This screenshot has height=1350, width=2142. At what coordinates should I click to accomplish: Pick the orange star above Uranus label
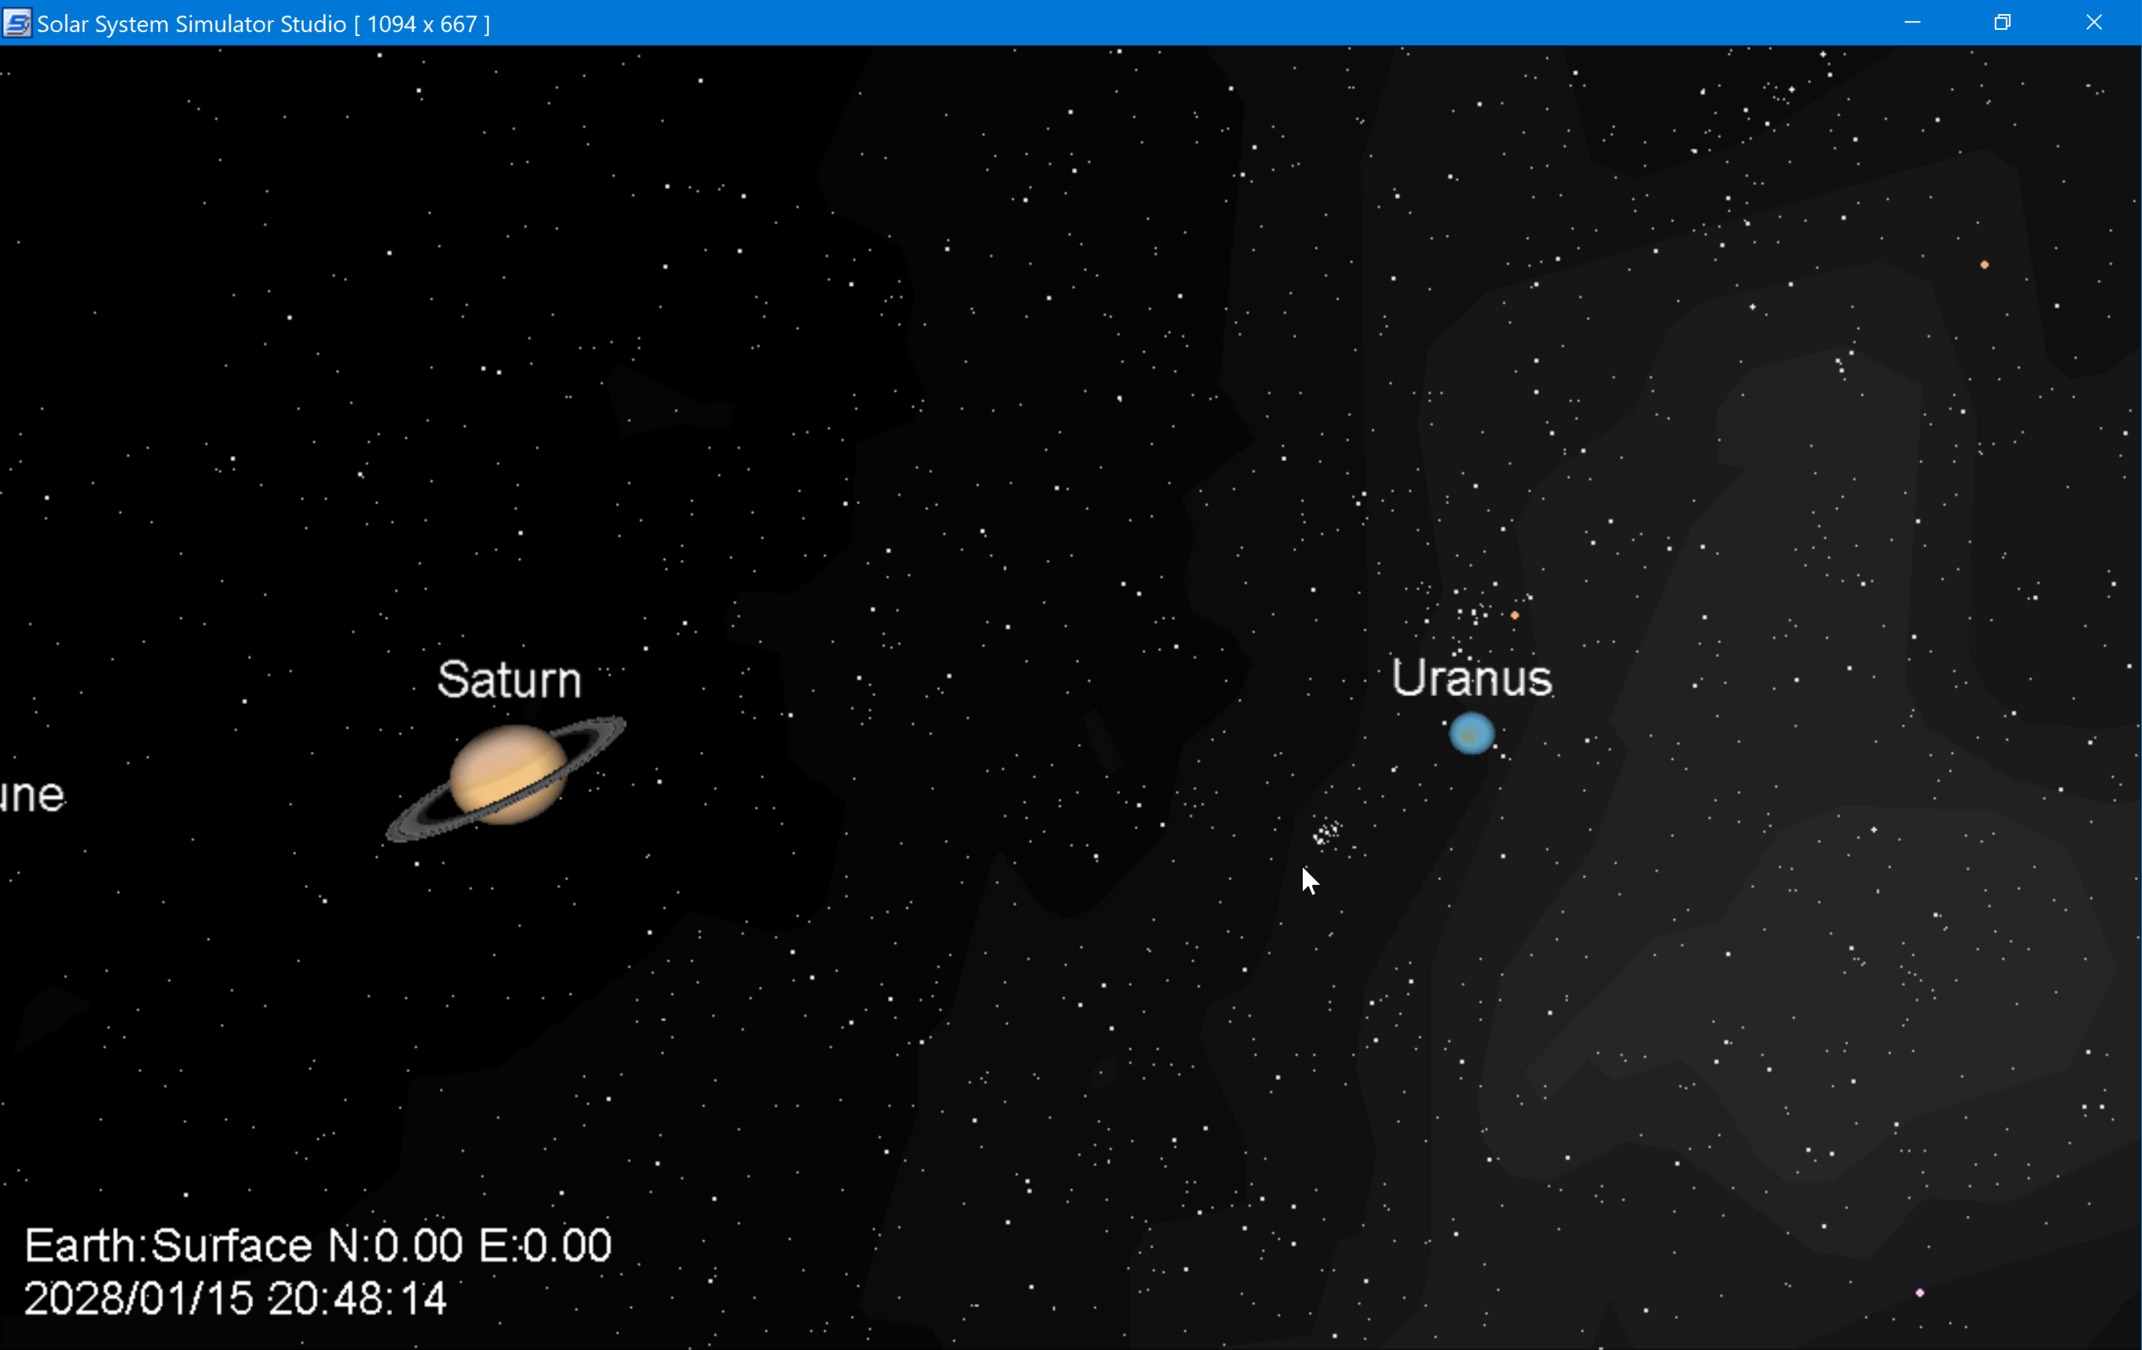coord(1515,615)
